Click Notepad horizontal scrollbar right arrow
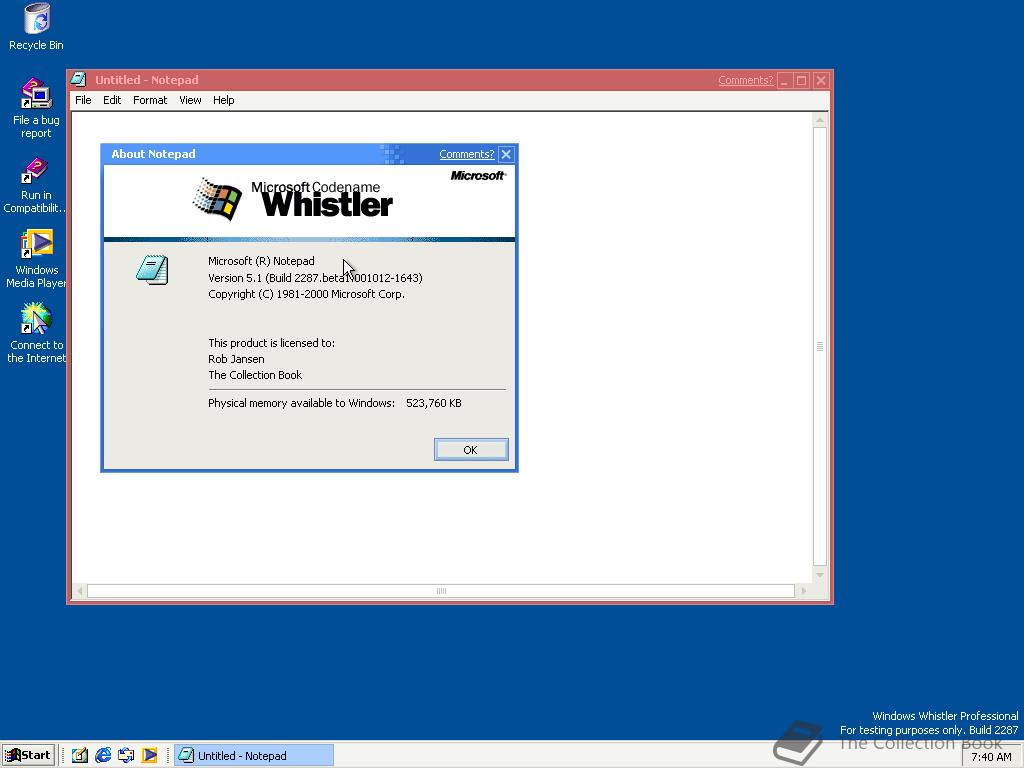This screenshot has width=1024, height=768. point(803,591)
